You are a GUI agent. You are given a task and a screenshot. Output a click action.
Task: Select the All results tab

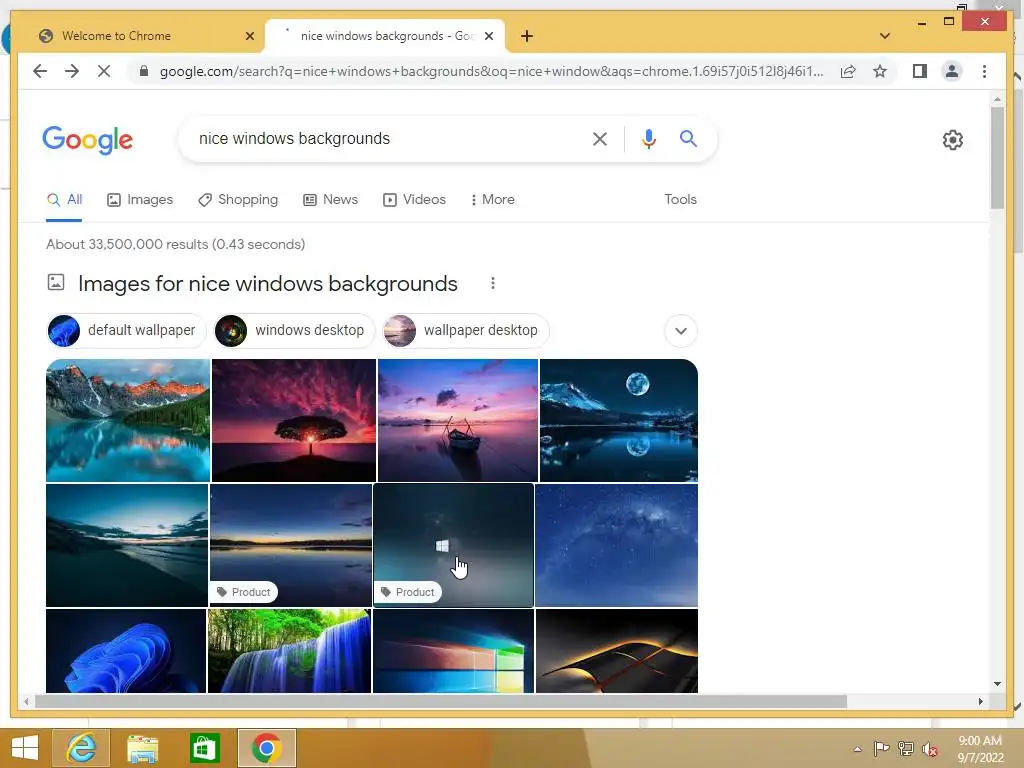coord(65,200)
